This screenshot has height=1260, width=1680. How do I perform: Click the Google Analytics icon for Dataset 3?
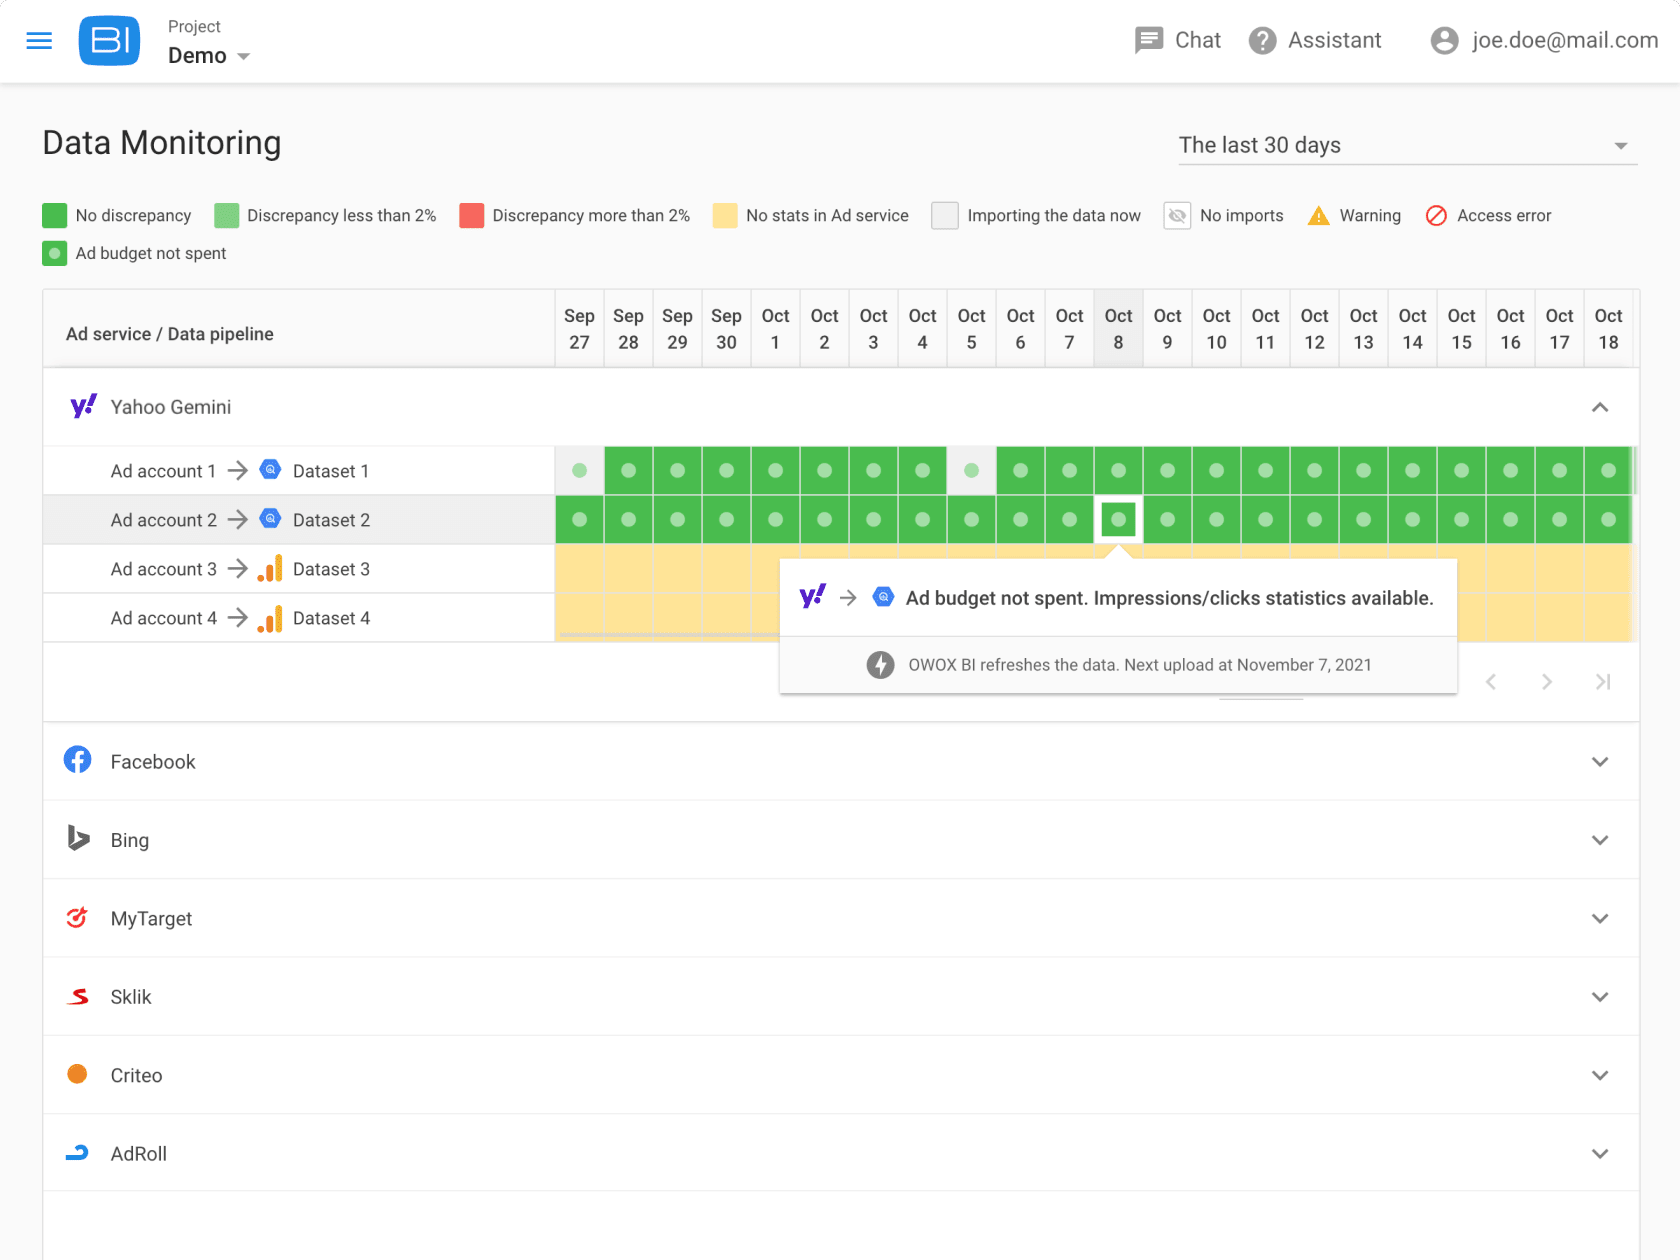click(270, 568)
